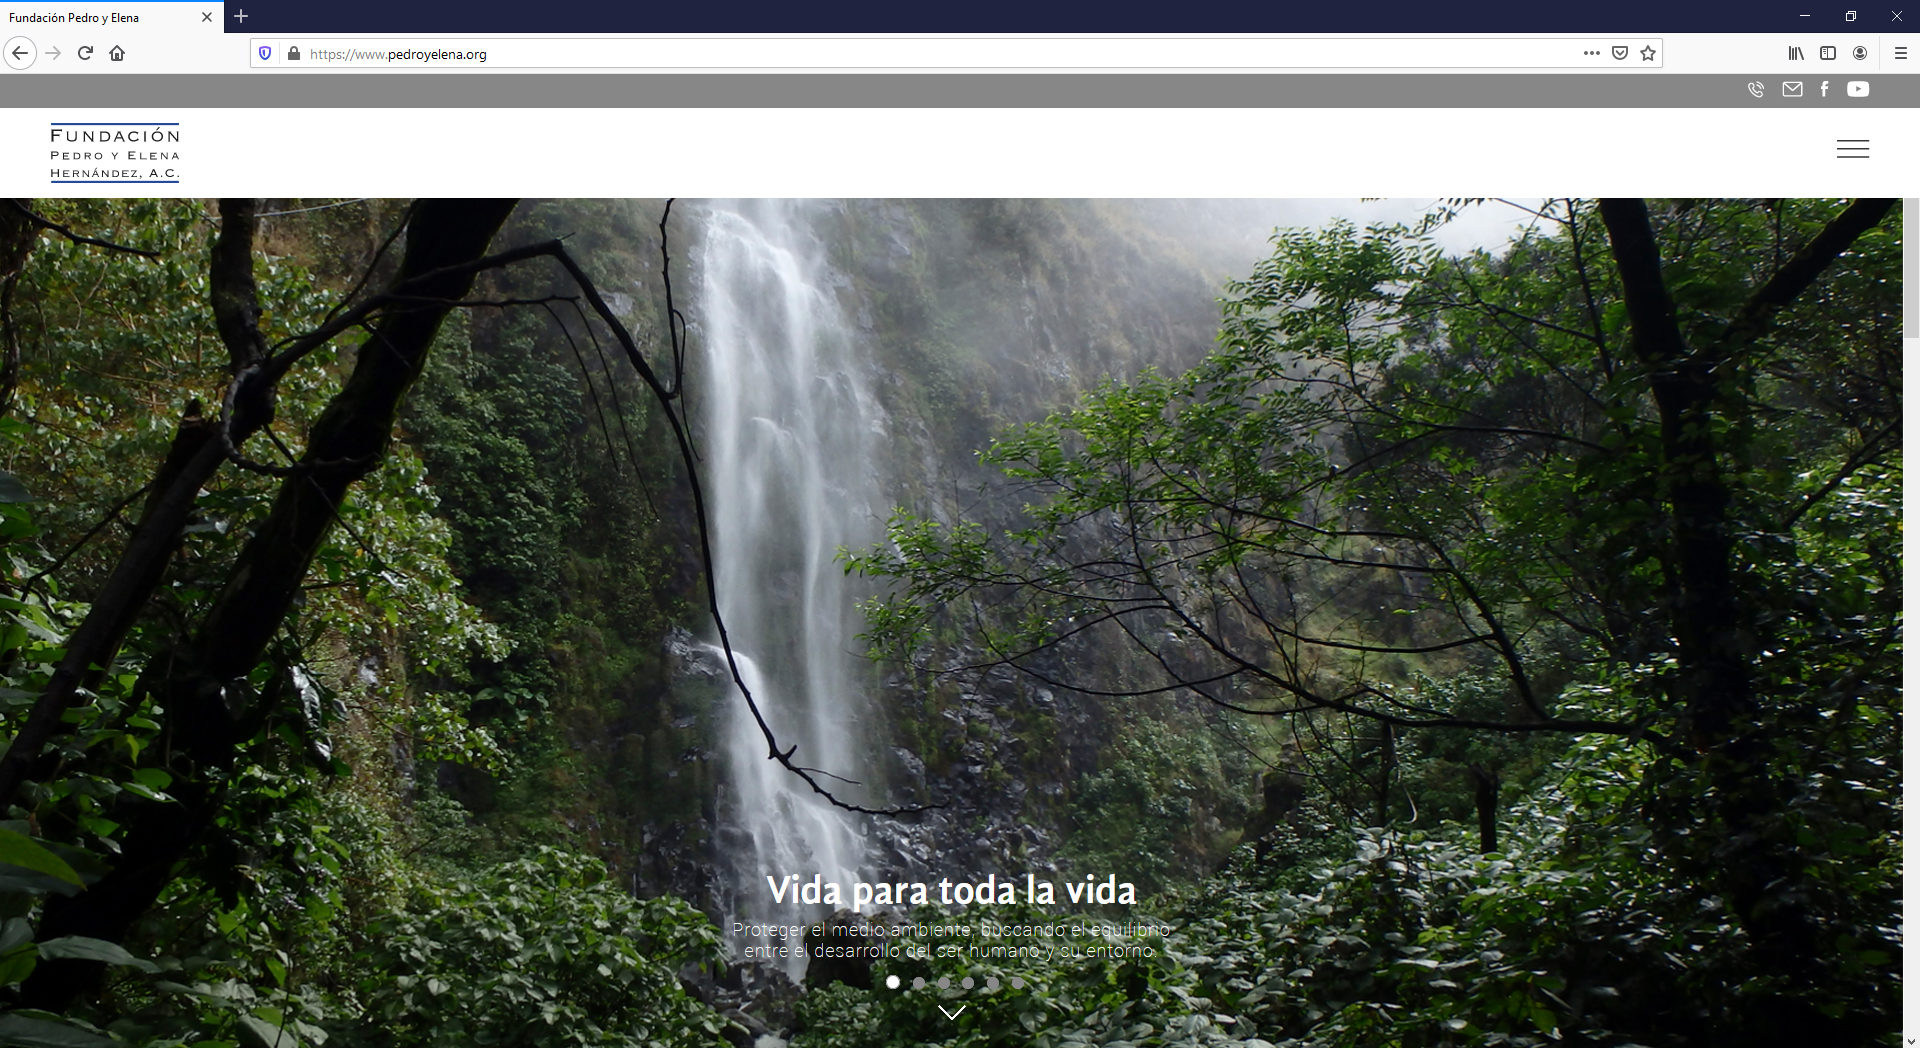This screenshot has width=1920, height=1048.
Task: Bookmark this page with the star
Action: tap(1648, 54)
